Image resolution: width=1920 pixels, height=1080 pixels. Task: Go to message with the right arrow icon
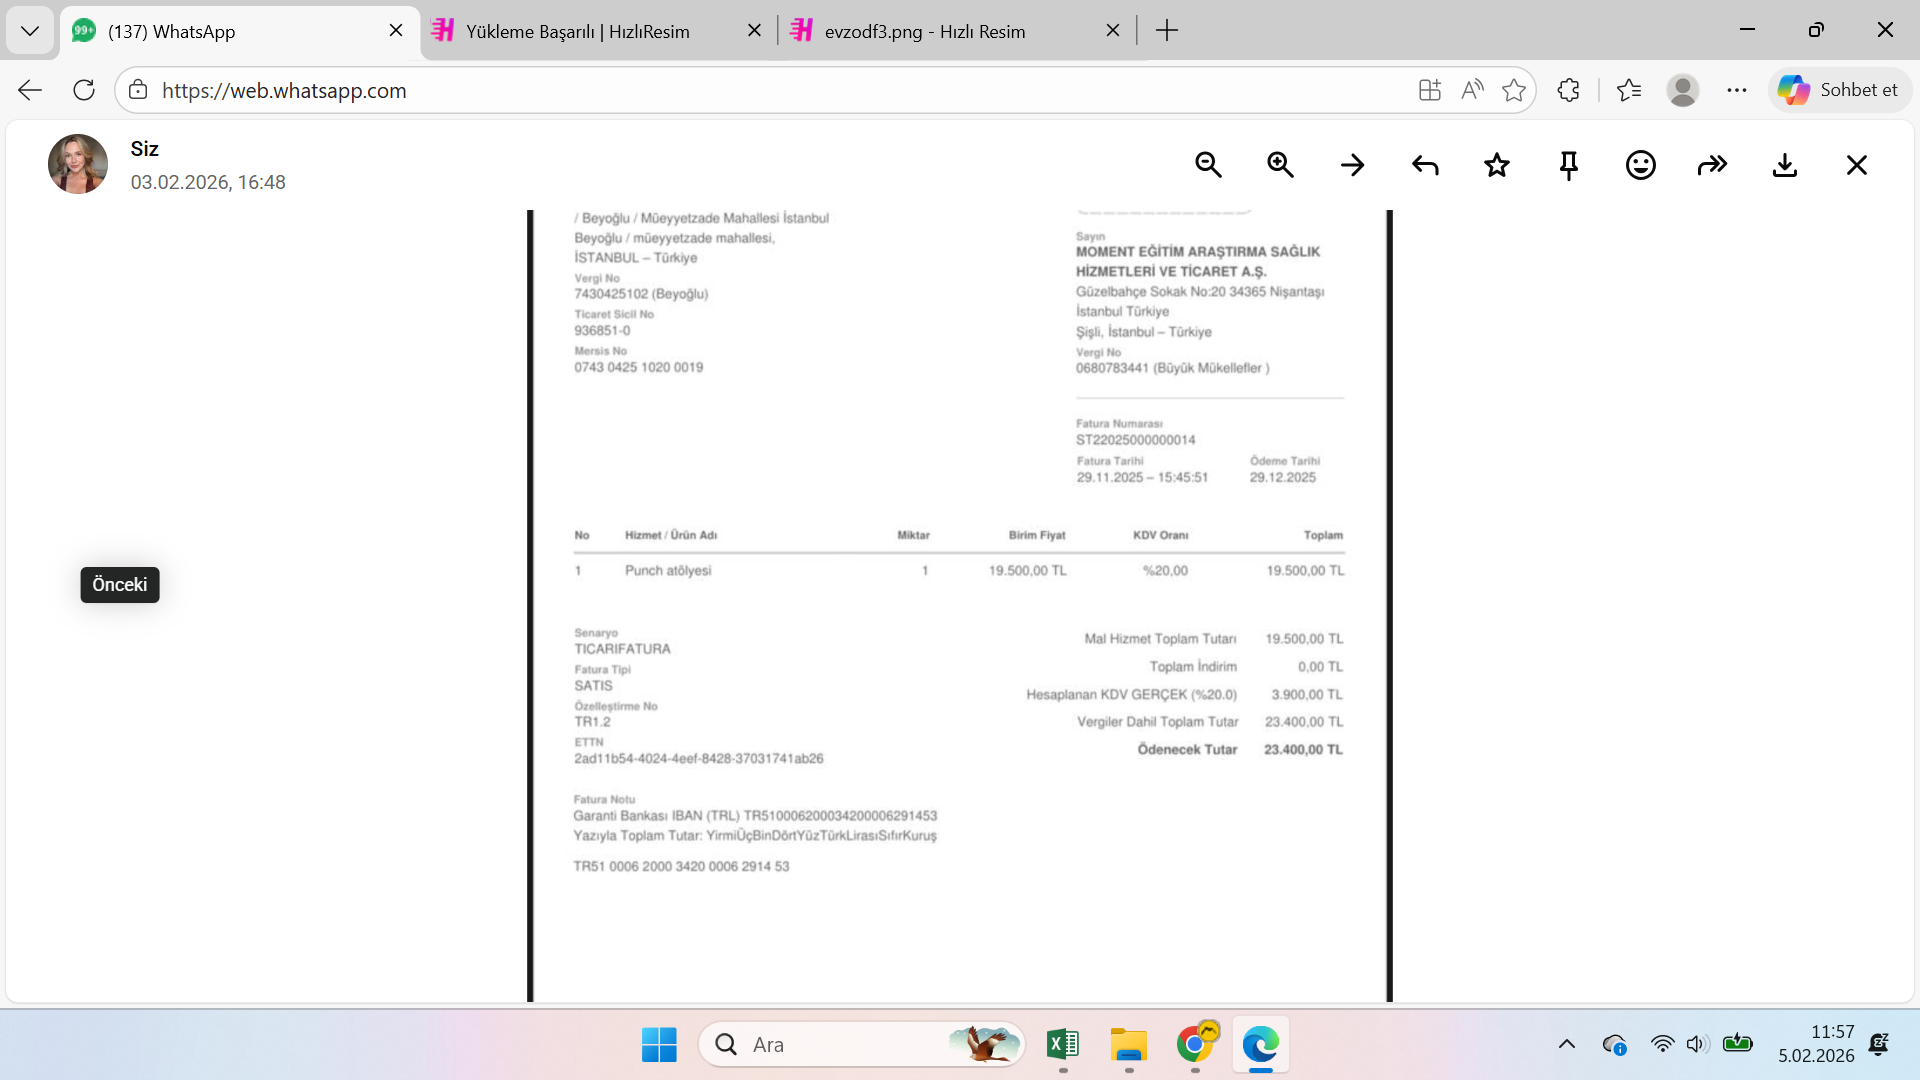1352,165
